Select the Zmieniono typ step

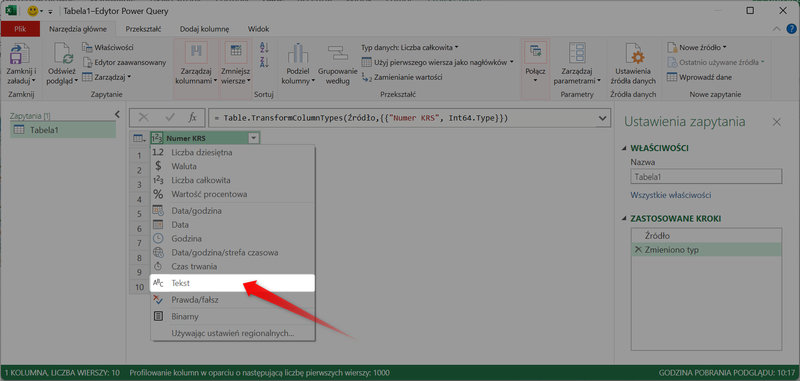click(706, 249)
